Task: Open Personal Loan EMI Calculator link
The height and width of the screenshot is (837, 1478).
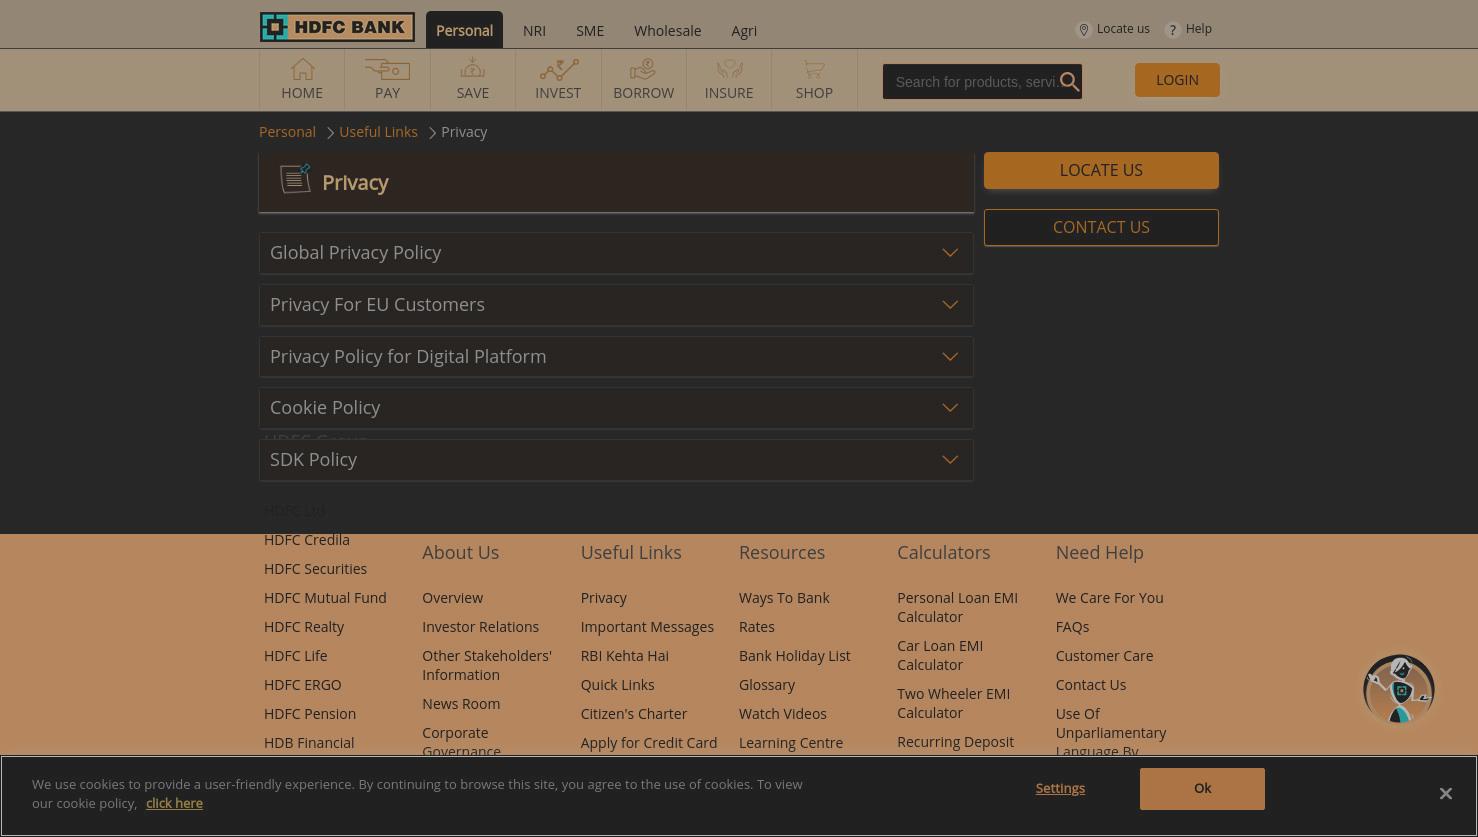Action: (x=957, y=607)
